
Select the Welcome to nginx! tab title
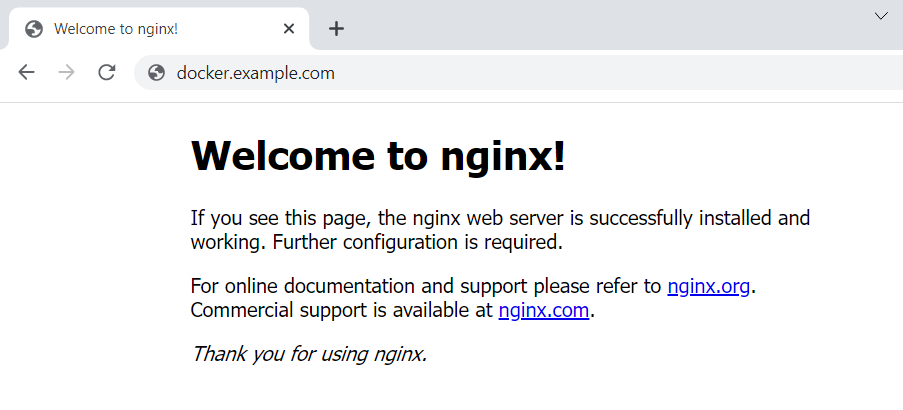tap(116, 29)
